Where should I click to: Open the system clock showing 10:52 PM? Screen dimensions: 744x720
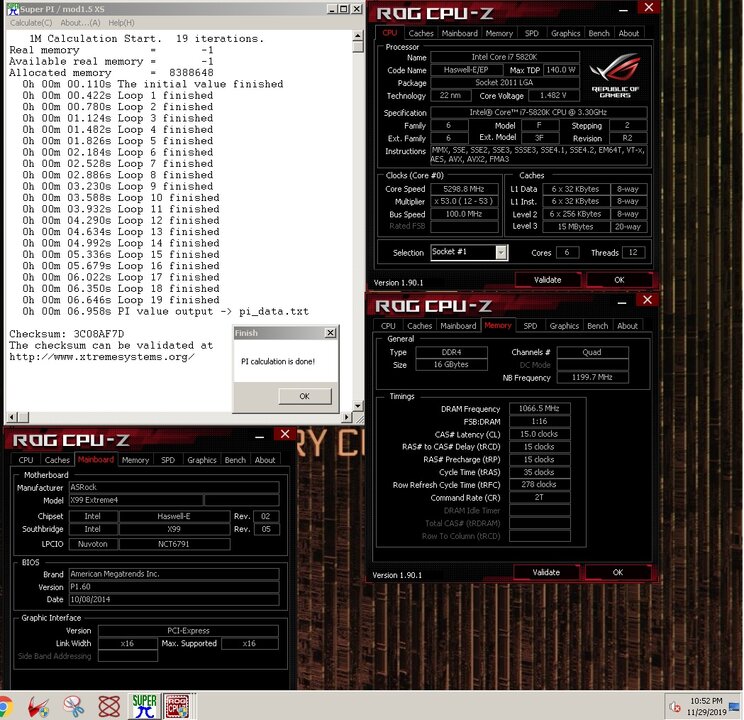click(706, 706)
